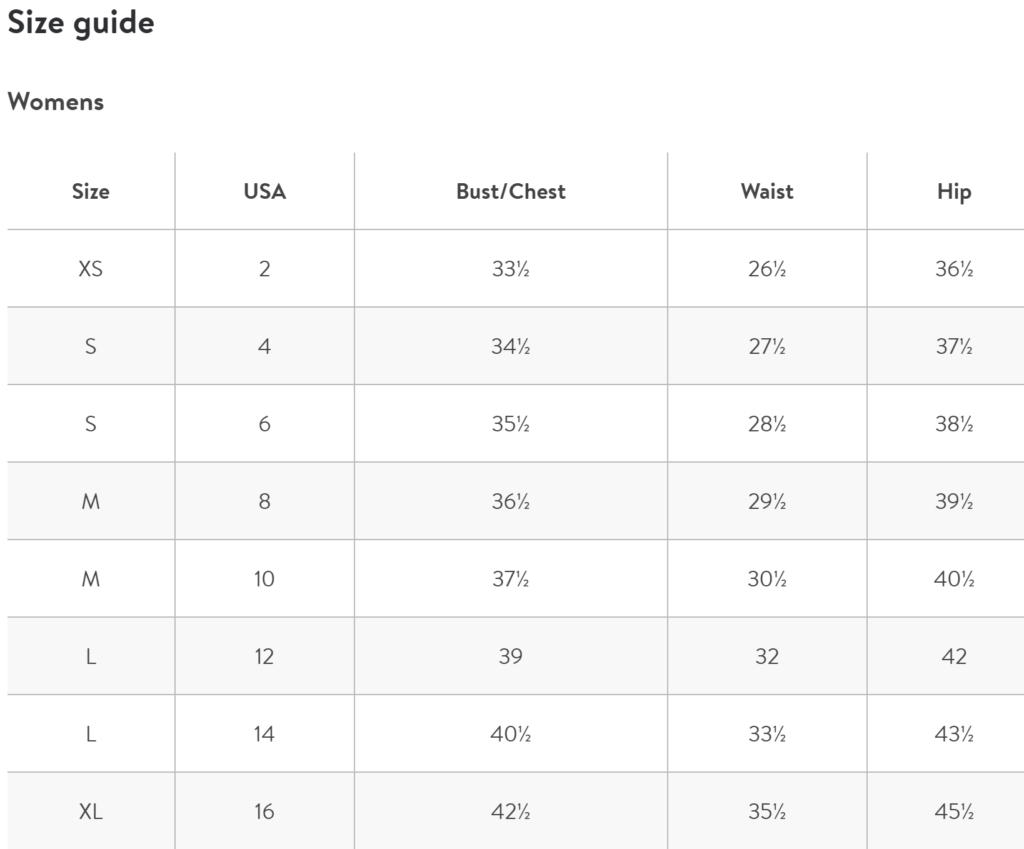The height and width of the screenshot is (849, 1024).
Task: Click the Waist column header
Action: point(767,191)
